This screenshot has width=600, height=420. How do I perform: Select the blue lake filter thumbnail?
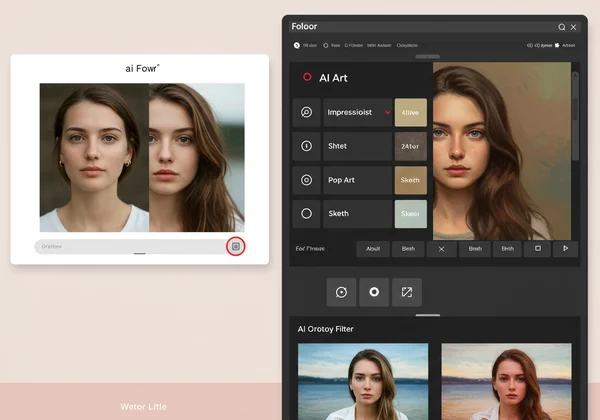click(363, 381)
